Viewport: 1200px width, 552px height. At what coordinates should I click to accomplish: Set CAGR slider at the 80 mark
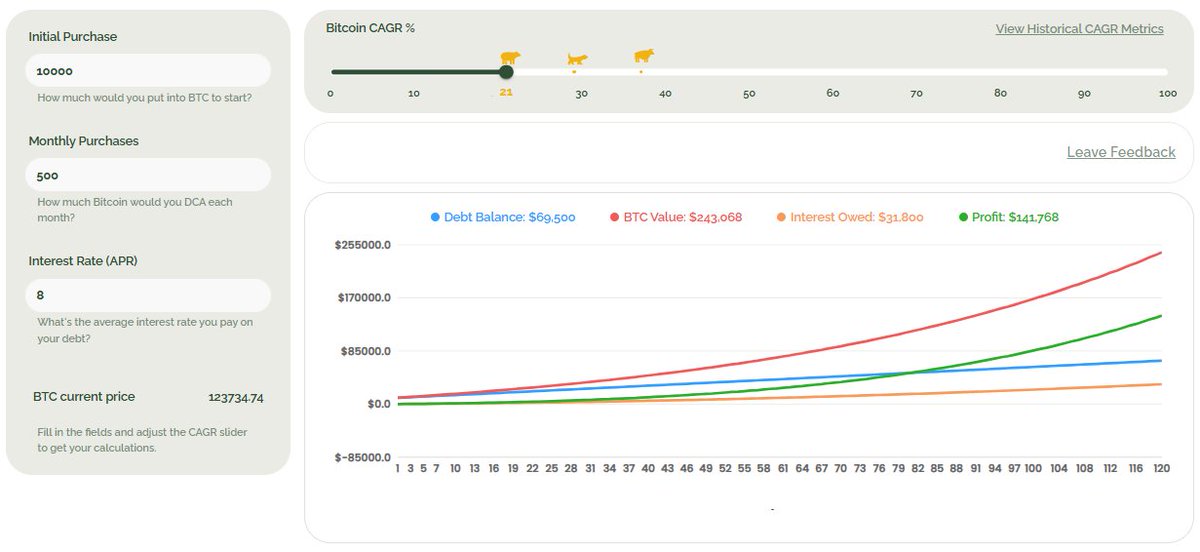1000,72
